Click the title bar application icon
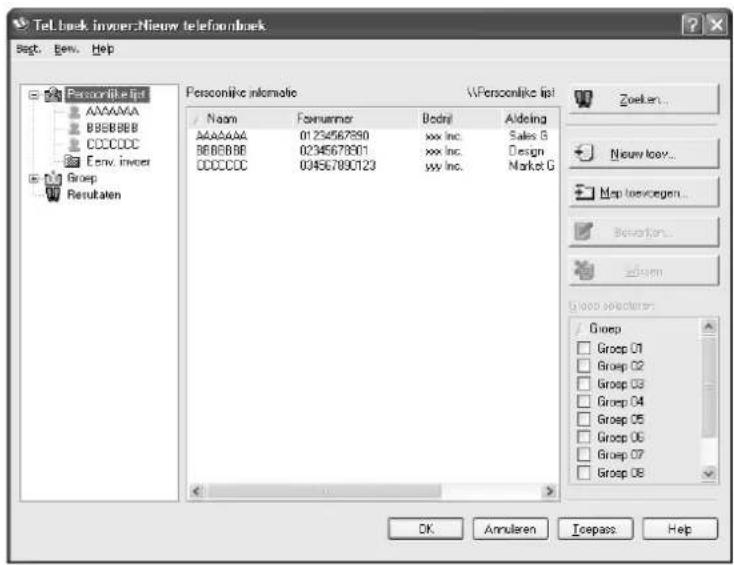The width and height of the screenshot is (734, 565). click(21, 24)
